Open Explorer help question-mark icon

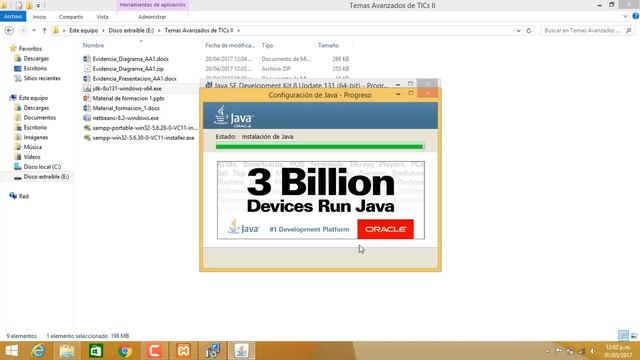636,16
